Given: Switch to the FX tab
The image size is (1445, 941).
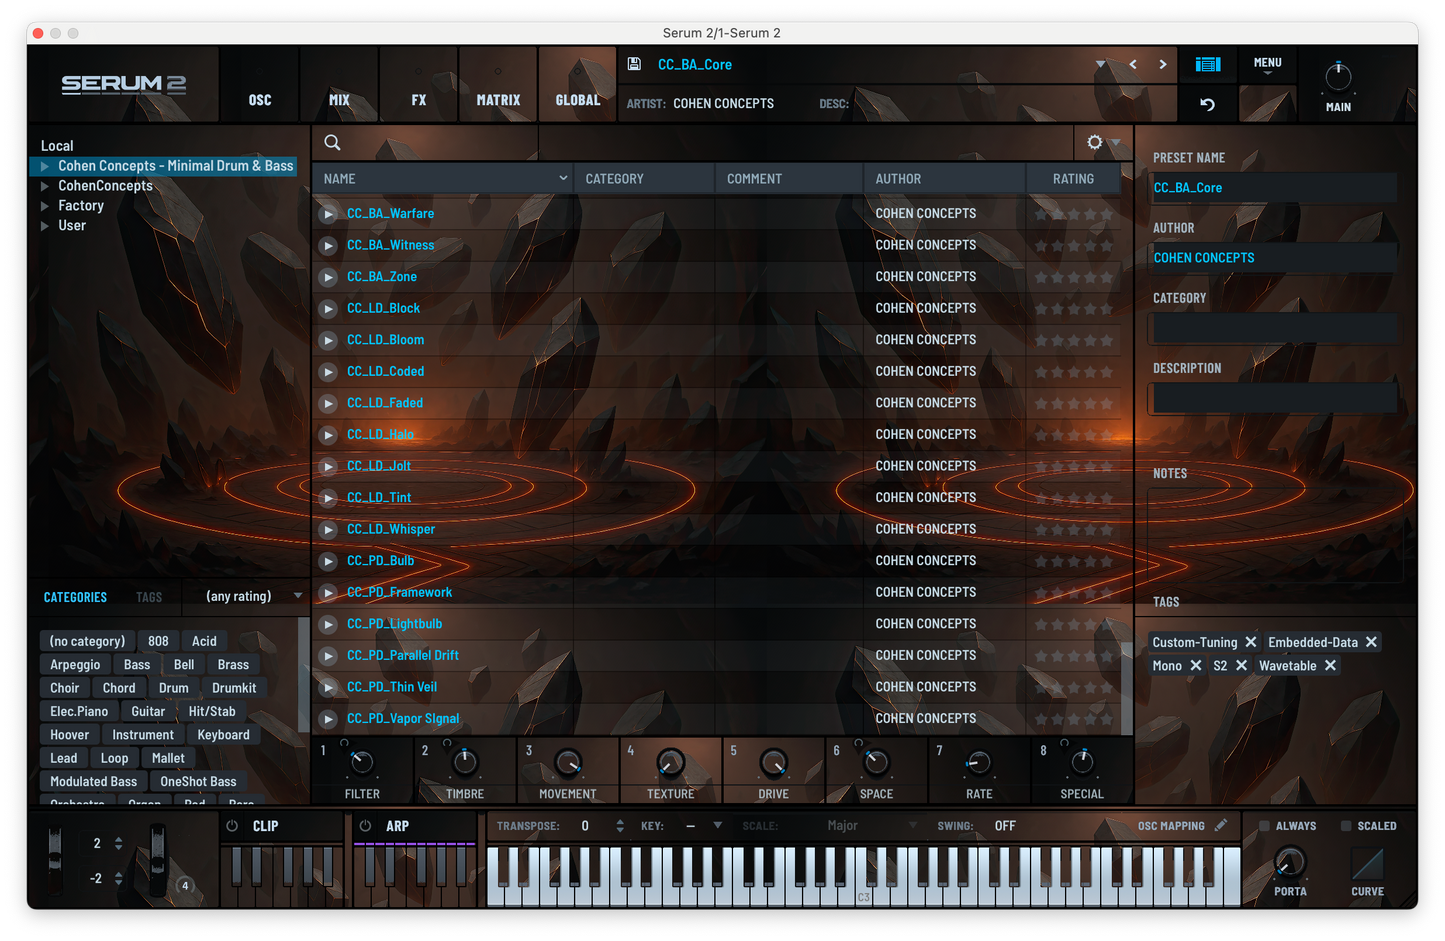Looking at the screenshot, I should click(x=418, y=99).
